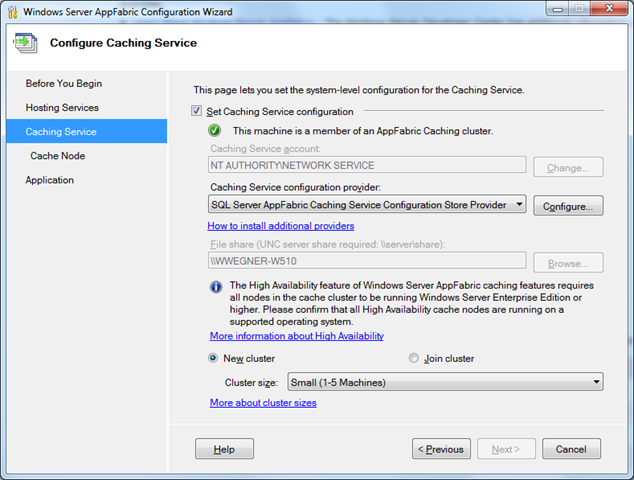Open the Cluster size dropdown
The width and height of the screenshot is (634, 480).
(445, 382)
